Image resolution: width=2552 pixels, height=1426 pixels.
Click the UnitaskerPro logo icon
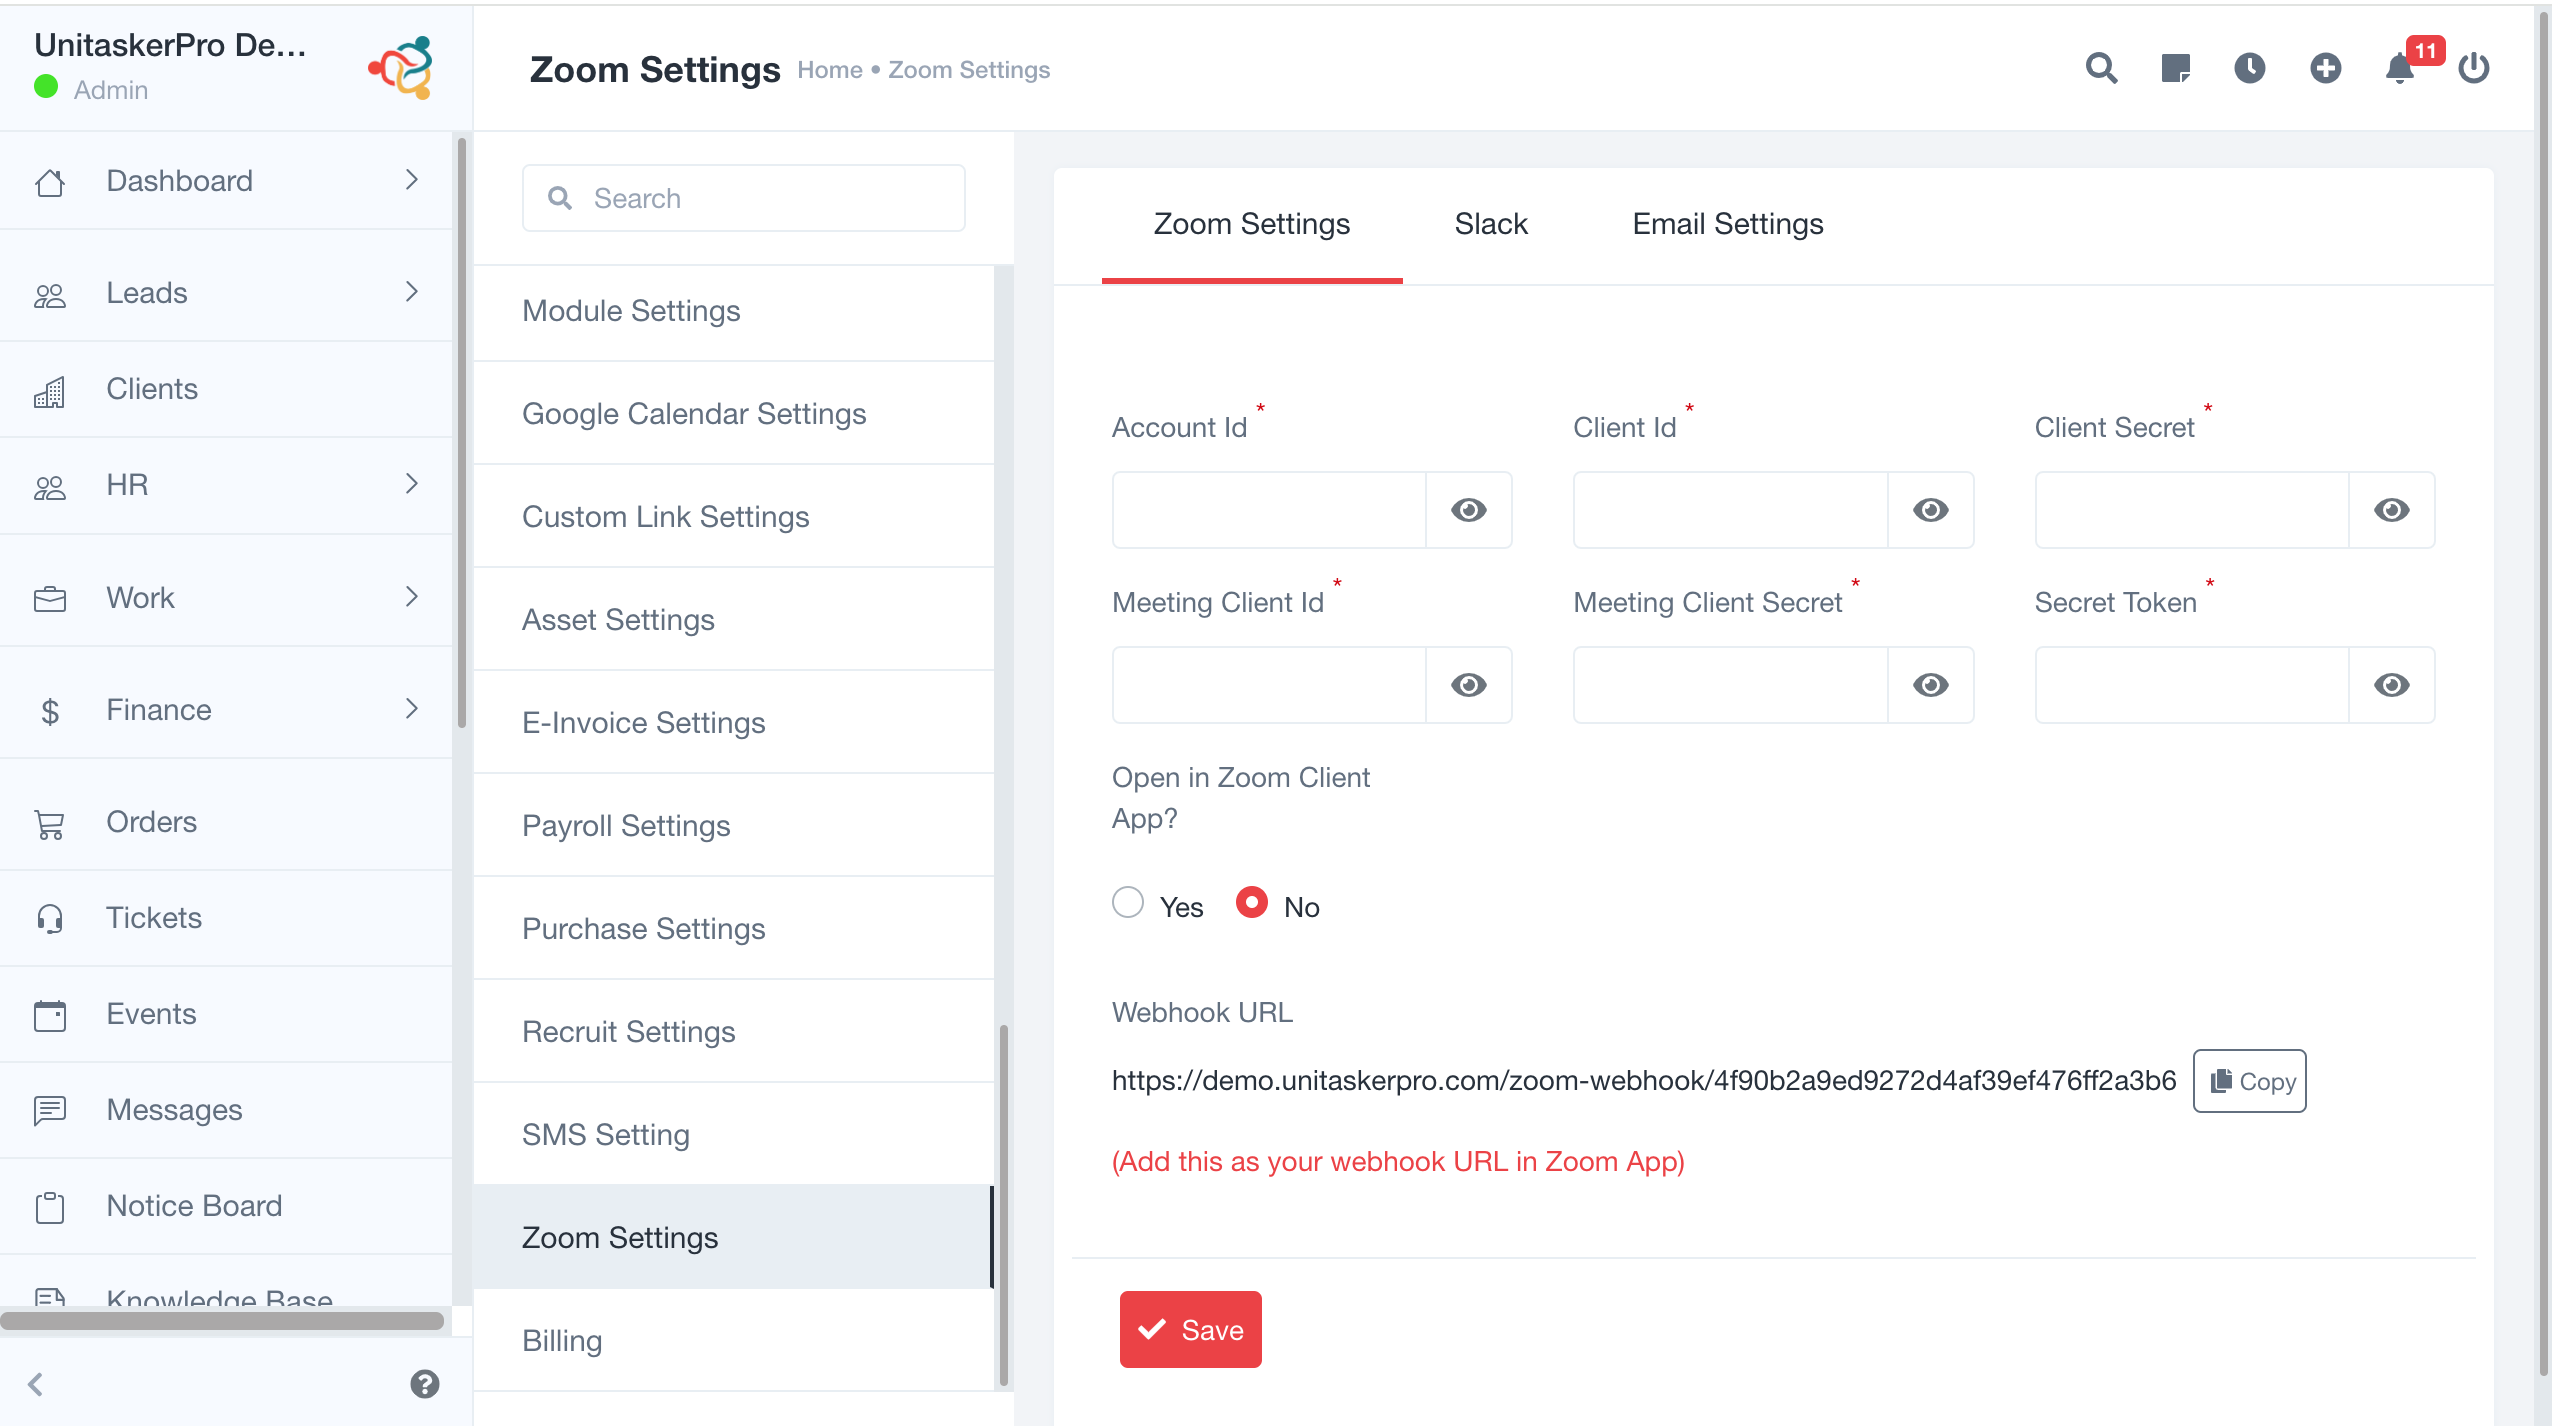(401, 67)
